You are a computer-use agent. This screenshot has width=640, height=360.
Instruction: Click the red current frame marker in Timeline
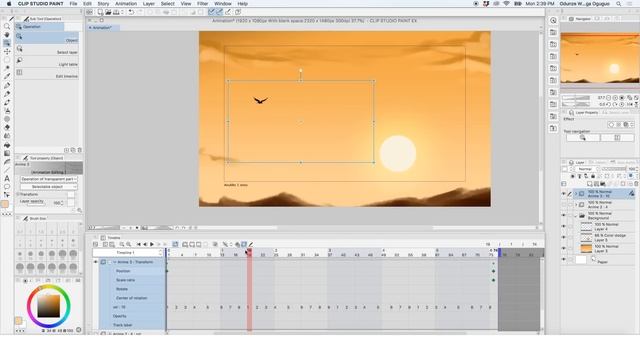[x=249, y=253]
